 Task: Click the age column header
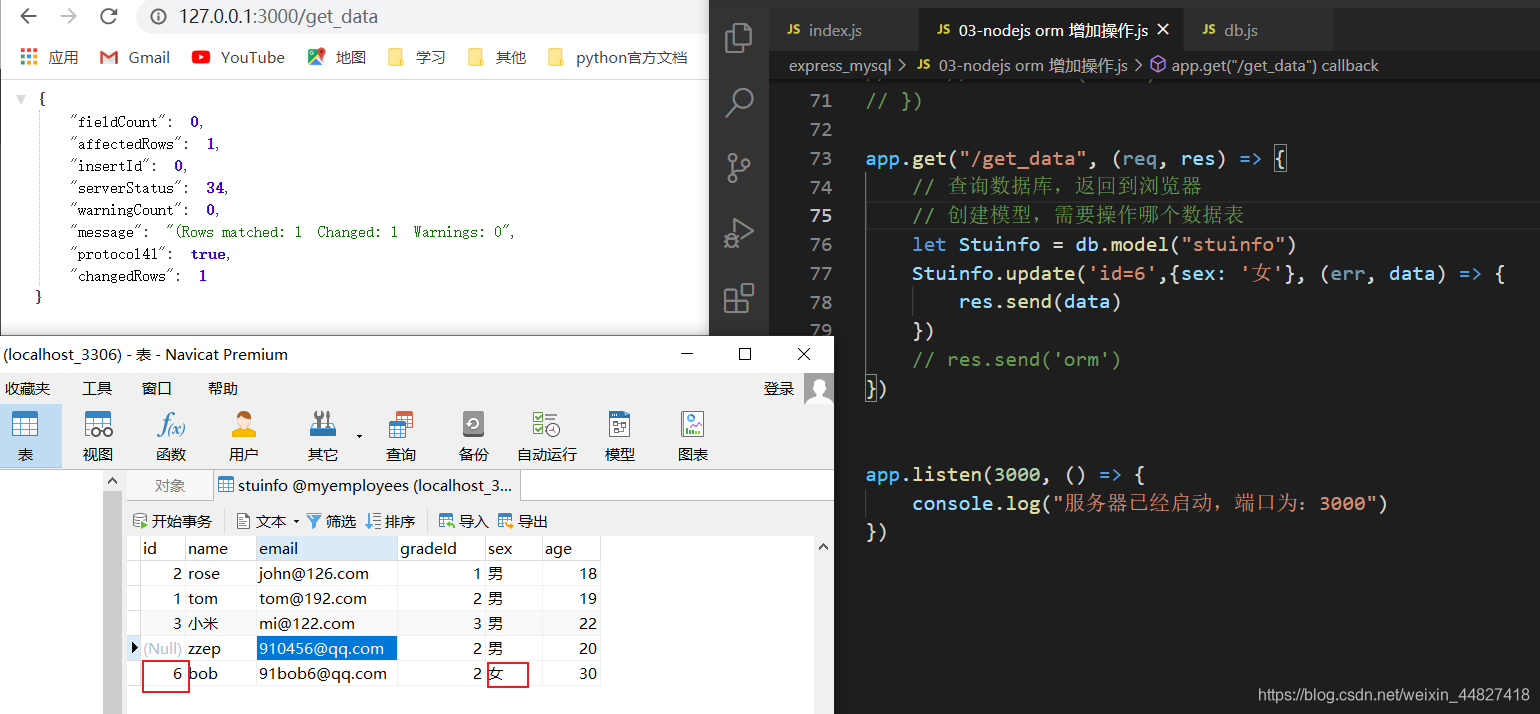571,548
